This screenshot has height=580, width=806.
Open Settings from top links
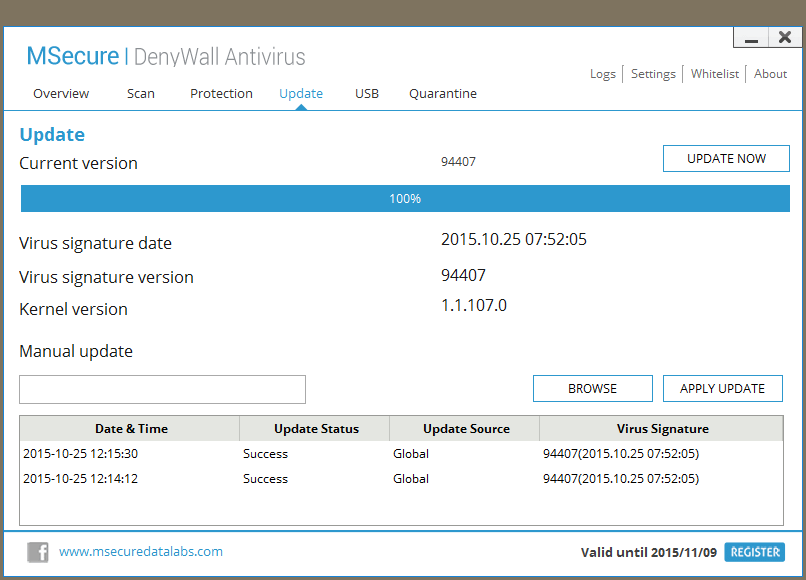point(653,74)
